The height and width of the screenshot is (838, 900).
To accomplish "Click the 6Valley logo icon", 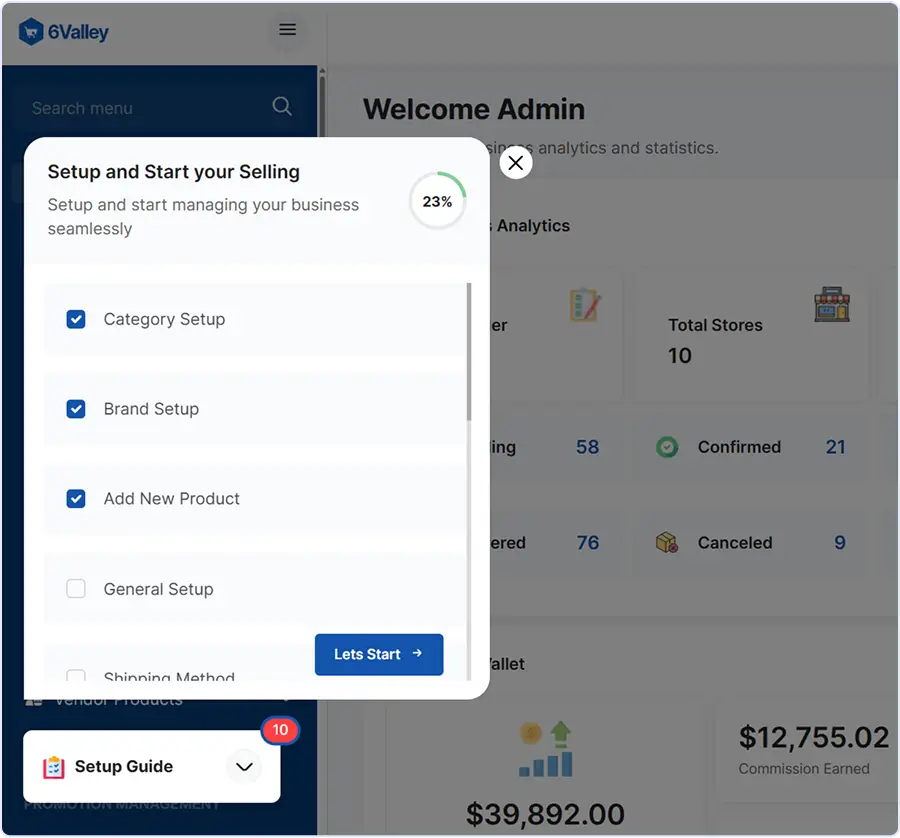I will 31,32.
